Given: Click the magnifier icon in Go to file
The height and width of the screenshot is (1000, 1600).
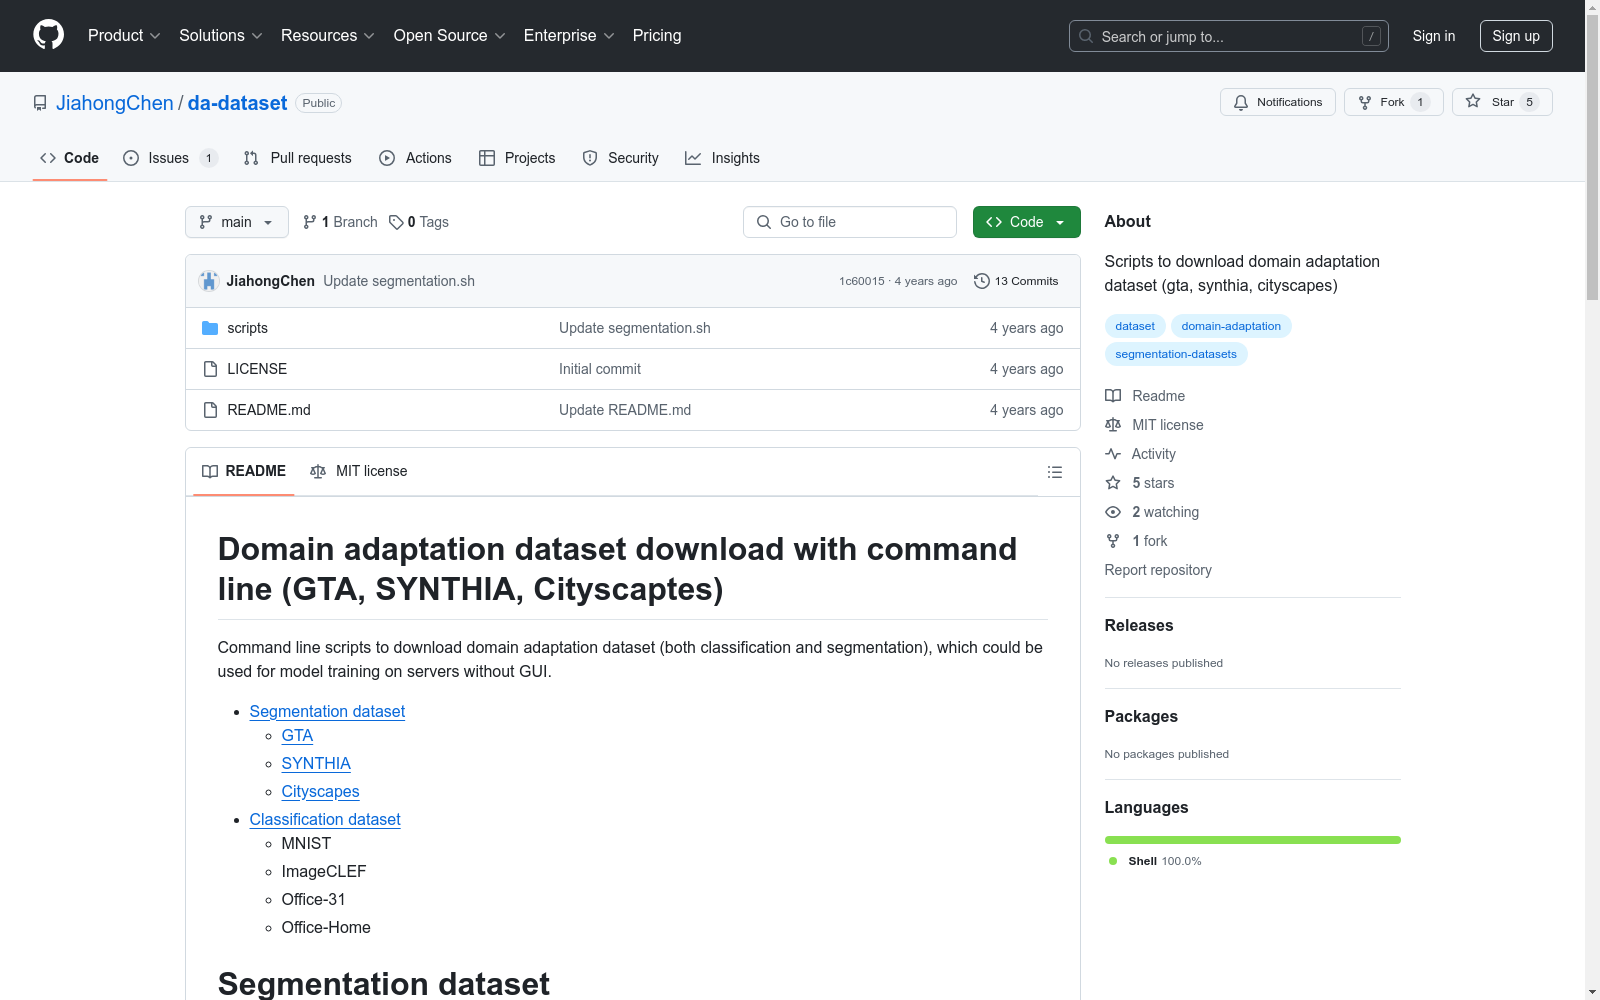Looking at the screenshot, I should 764,222.
